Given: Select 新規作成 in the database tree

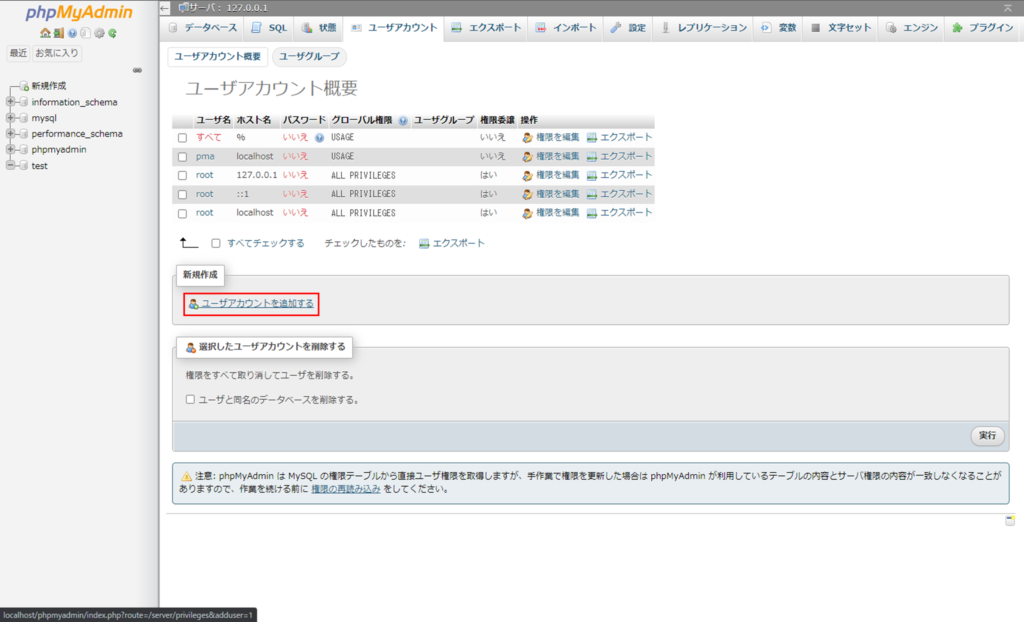Looking at the screenshot, I should click(x=48, y=86).
